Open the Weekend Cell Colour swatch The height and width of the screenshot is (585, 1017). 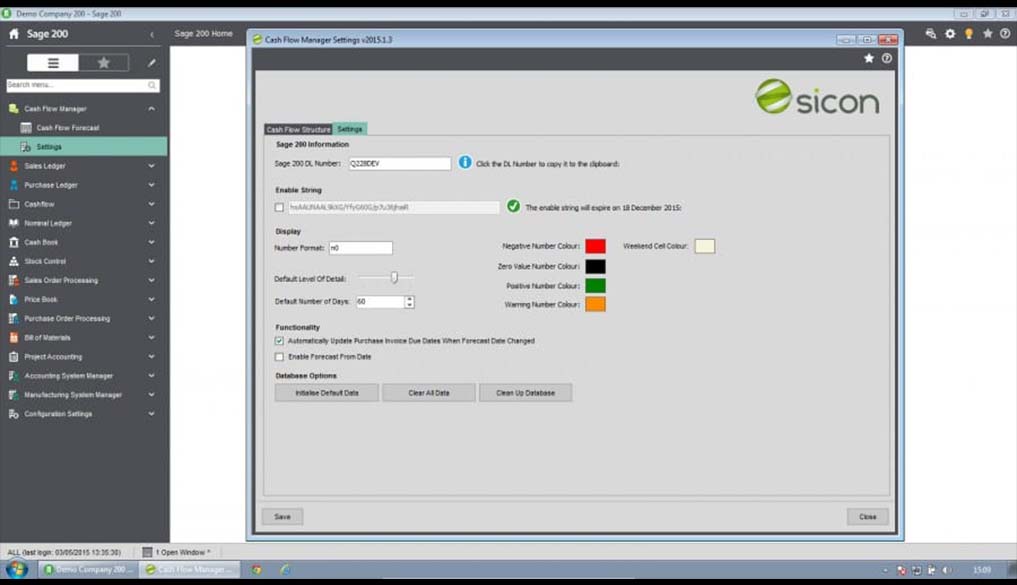(705, 246)
